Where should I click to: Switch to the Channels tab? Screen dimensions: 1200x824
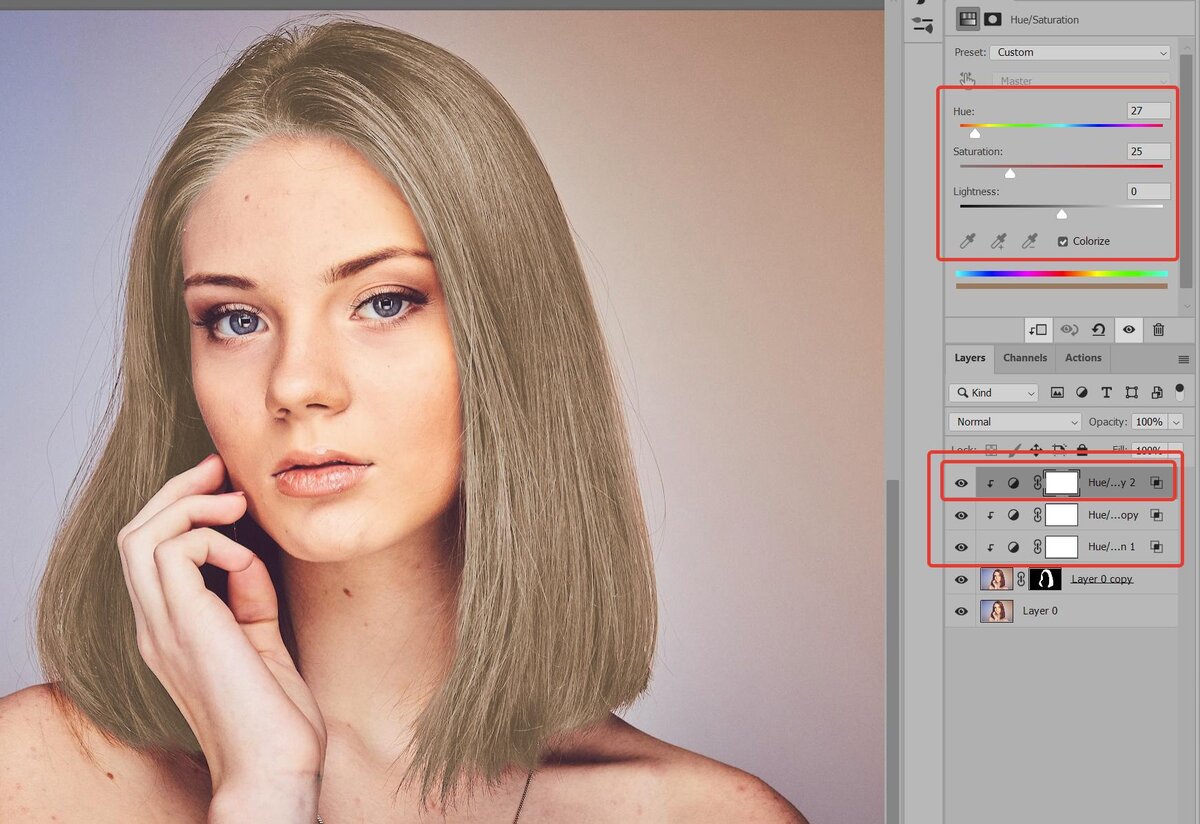[1025, 358]
